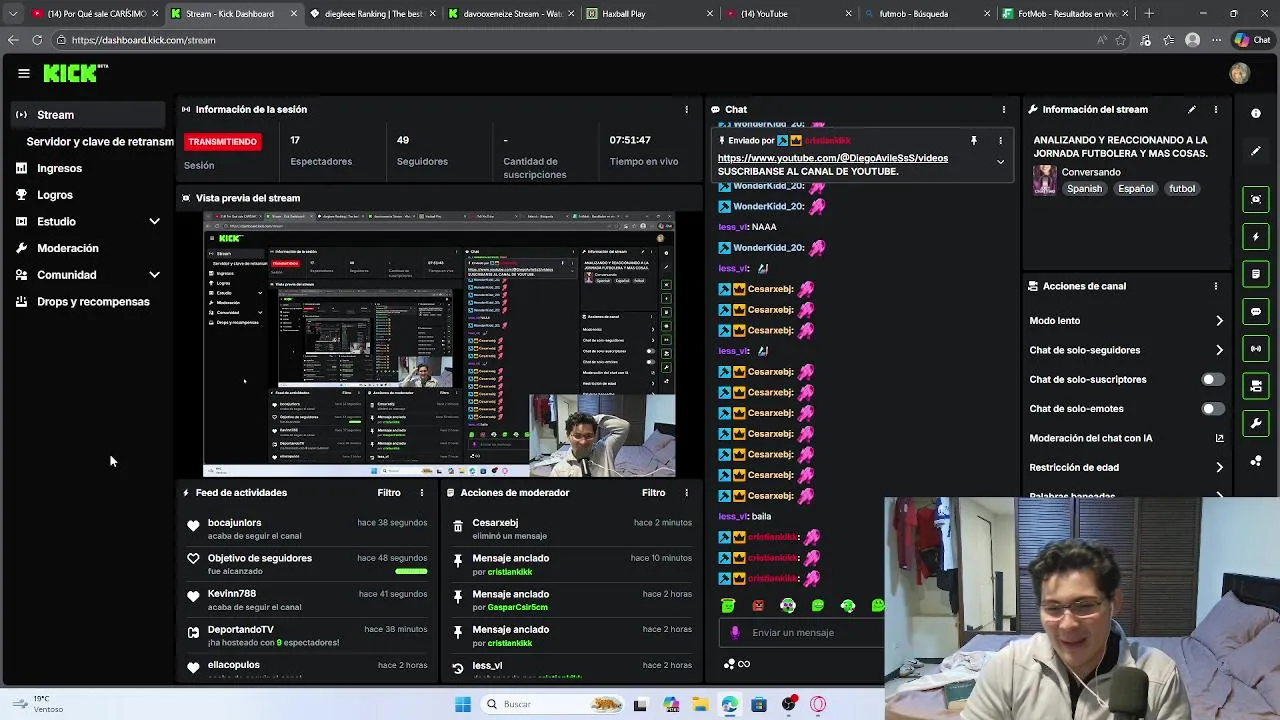Image resolution: width=1280 pixels, height=720 pixels.
Task: Open cristiankikk link in first Mensaje anclado
Action: (510, 572)
